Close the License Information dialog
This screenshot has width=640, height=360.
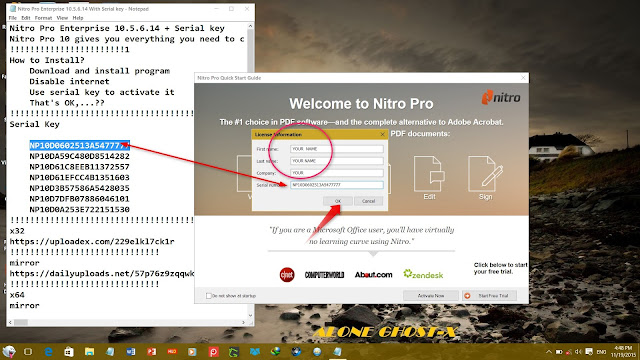coord(382,134)
